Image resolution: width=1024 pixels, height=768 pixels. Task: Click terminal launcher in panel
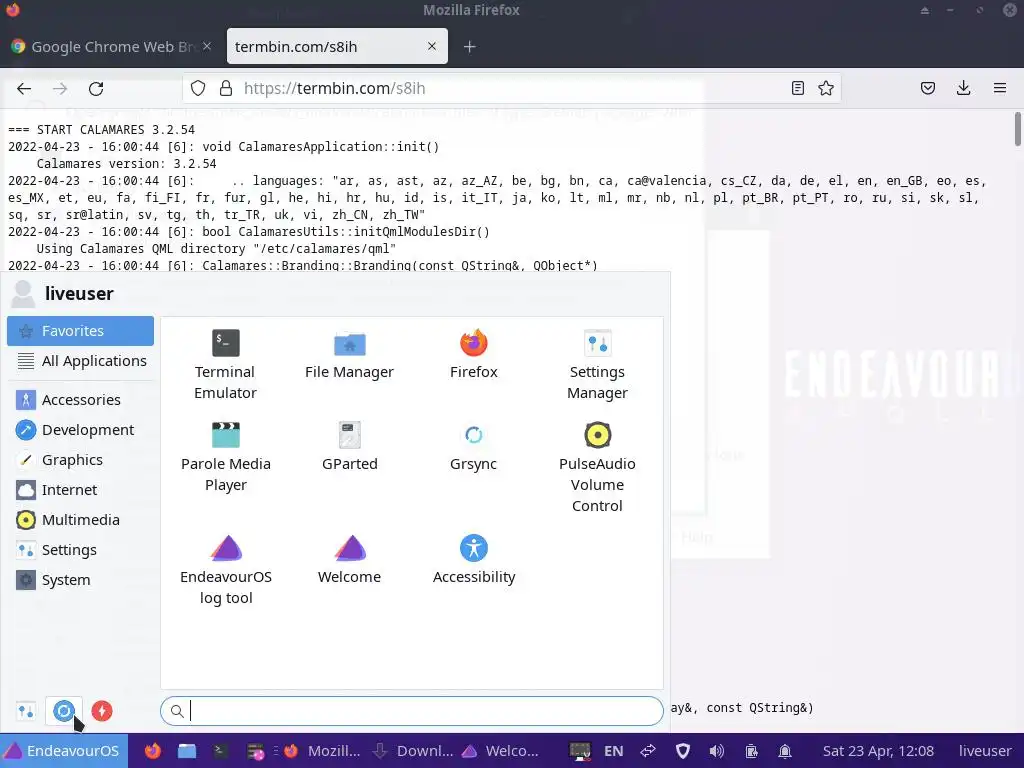(x=219, y=751)
